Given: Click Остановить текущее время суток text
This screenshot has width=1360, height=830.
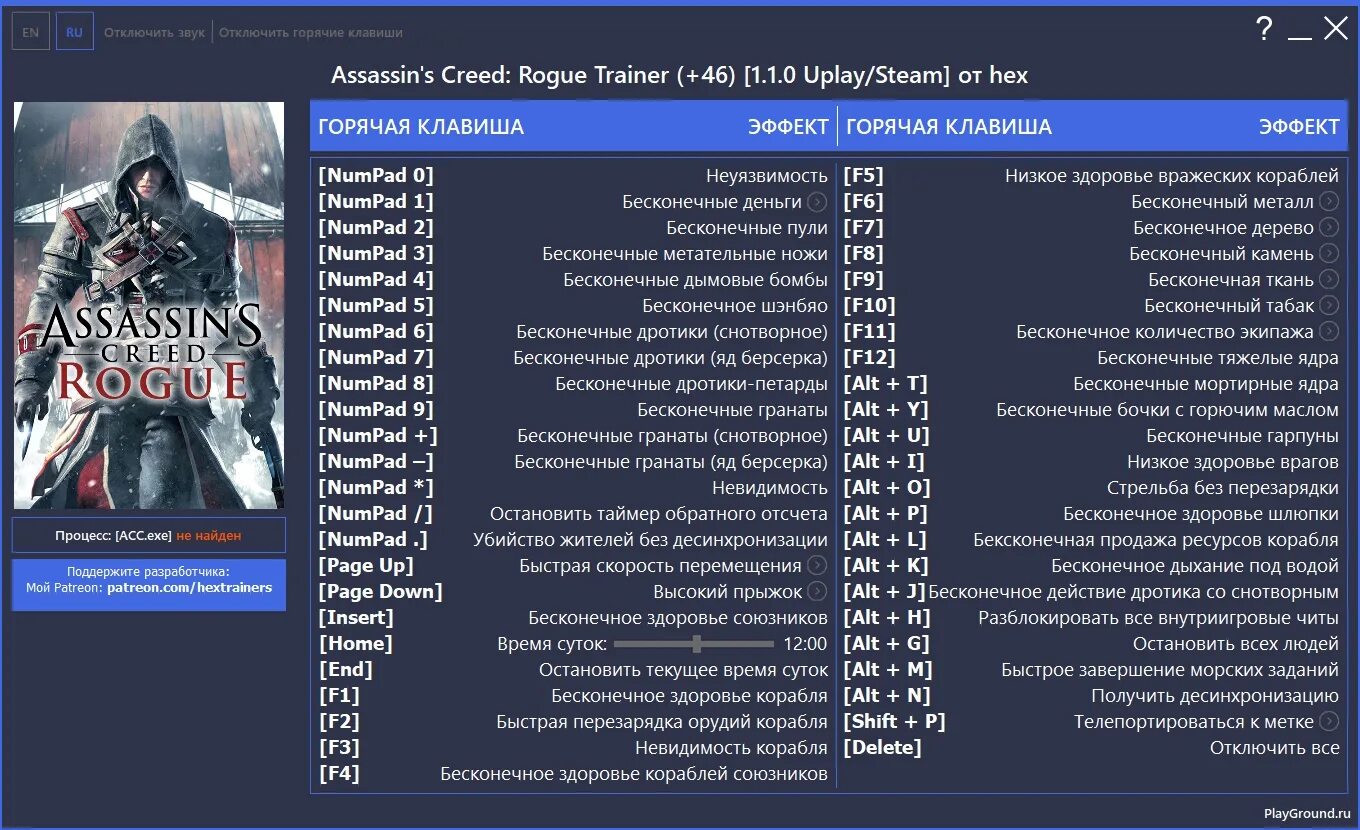Looking at the screenshot, I should click(684, 670).
